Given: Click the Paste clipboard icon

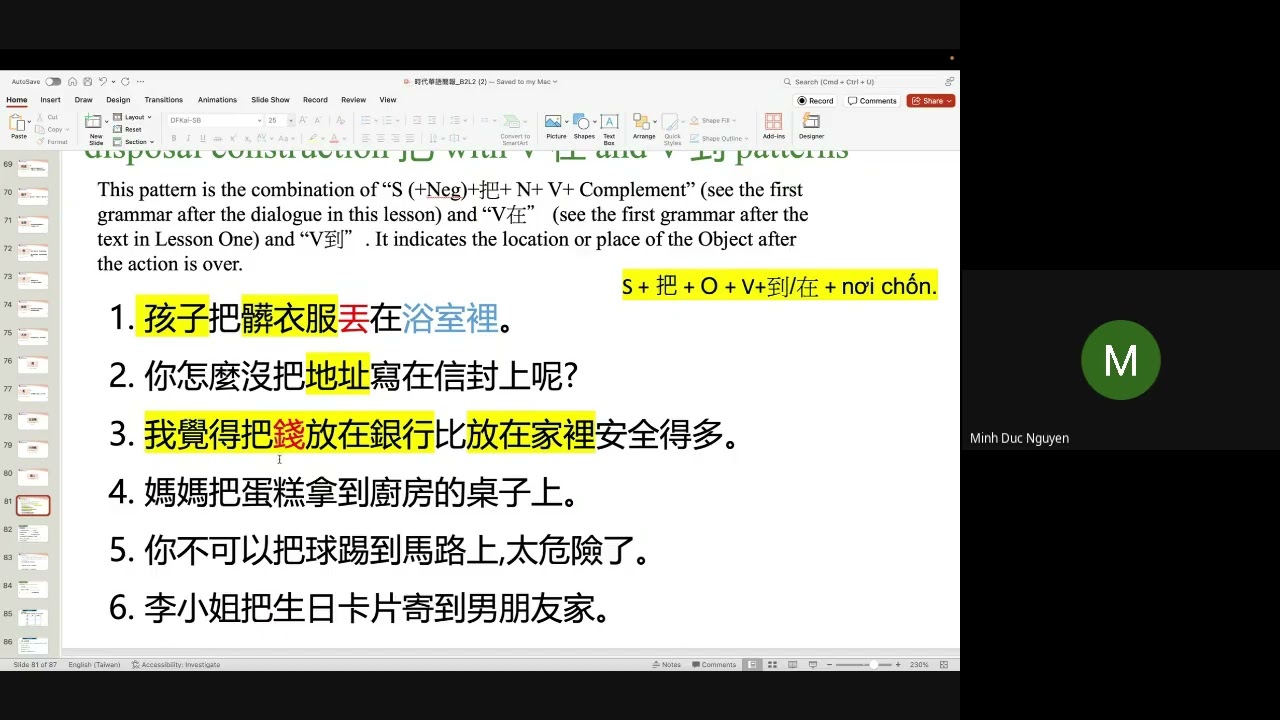Looking at the screenshot, I should [18, 122].
